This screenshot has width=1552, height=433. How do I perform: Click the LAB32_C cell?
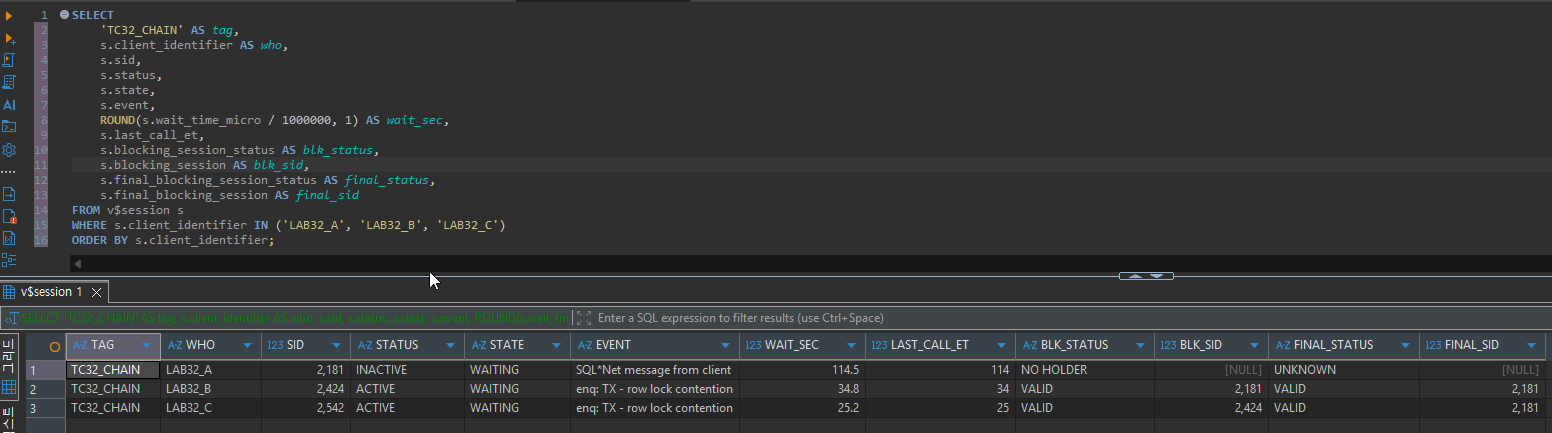[x=210, y=408]
